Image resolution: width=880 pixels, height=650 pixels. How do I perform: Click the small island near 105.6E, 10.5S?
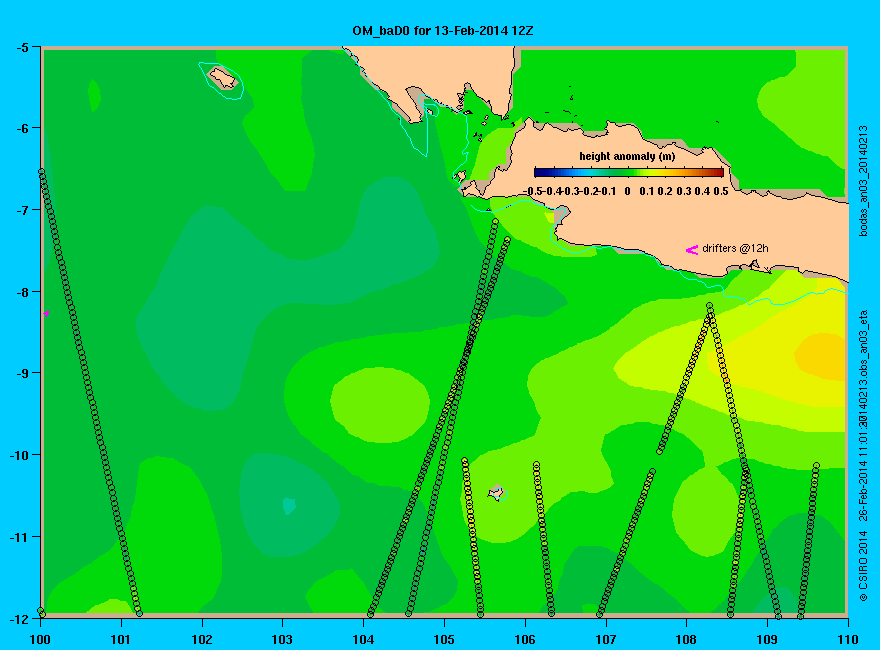coord(497,493)
